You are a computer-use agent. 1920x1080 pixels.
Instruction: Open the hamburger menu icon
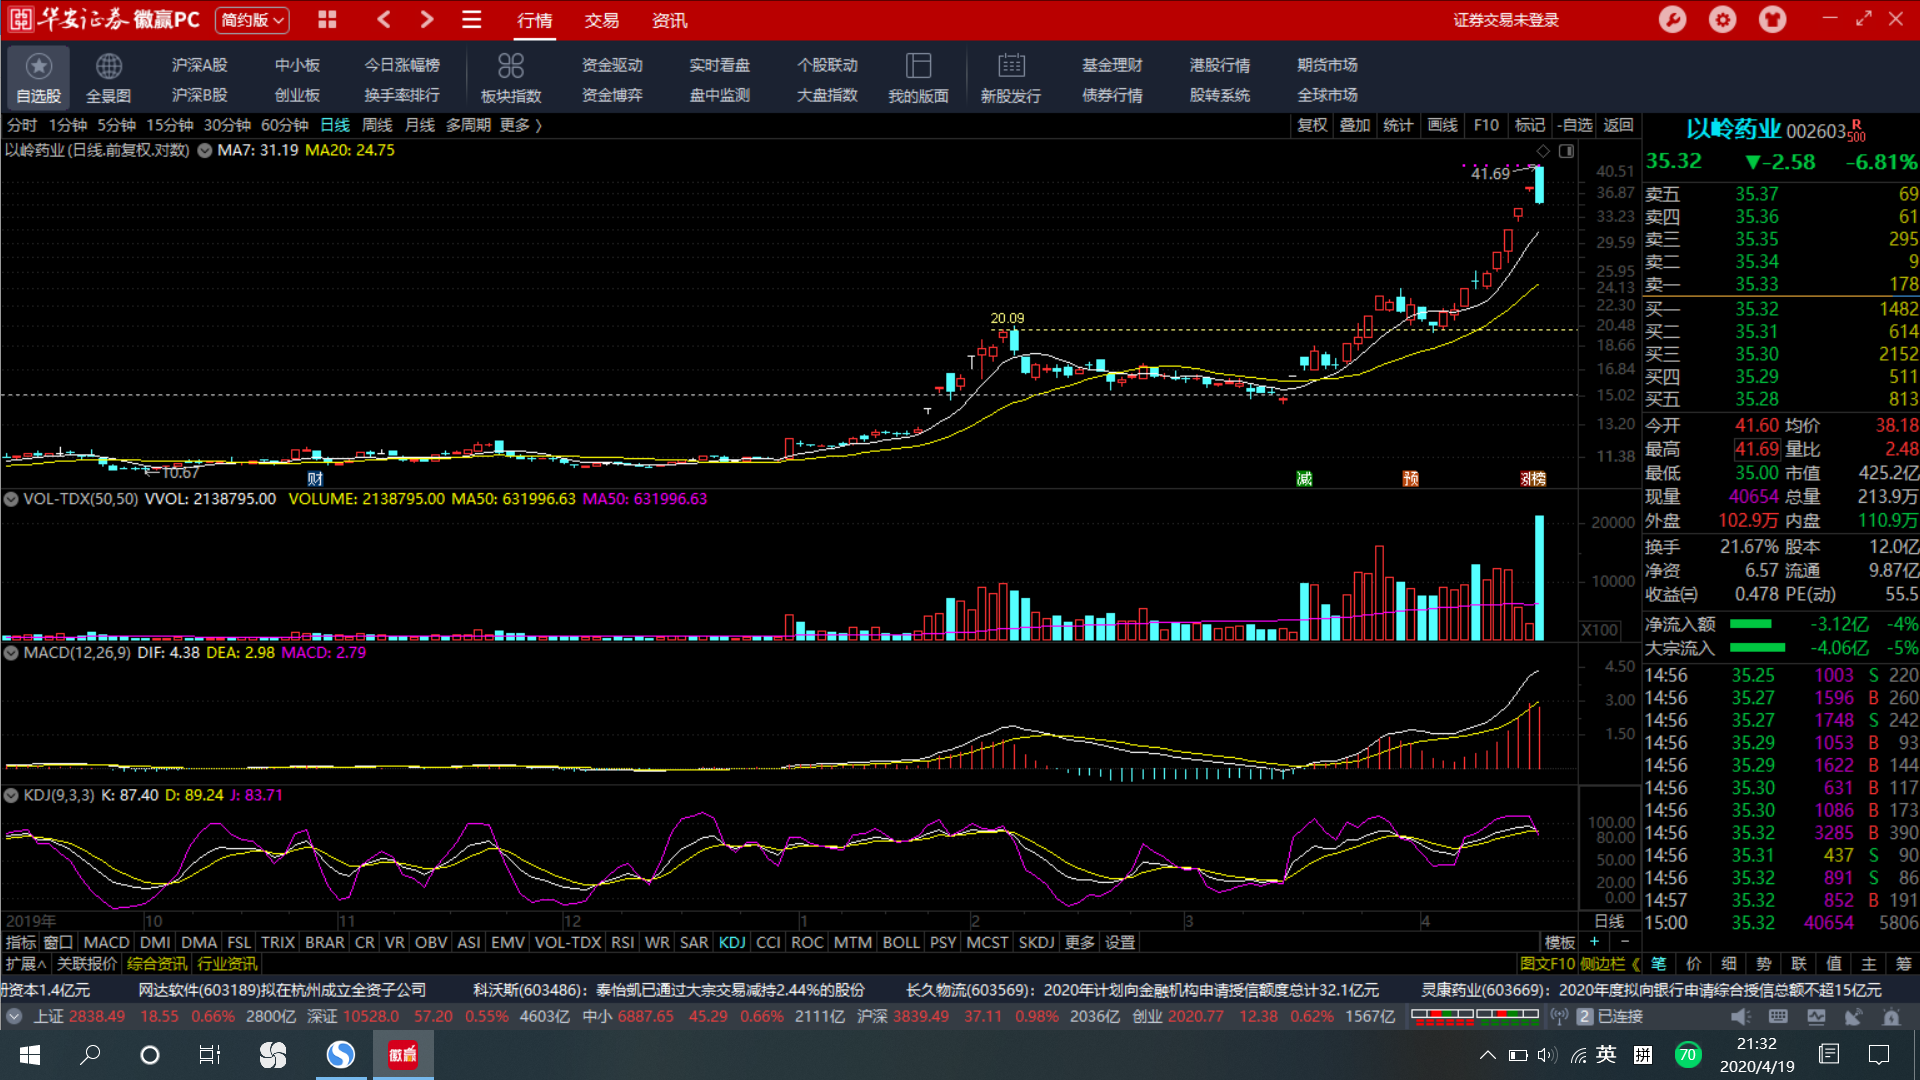[472, 19]
